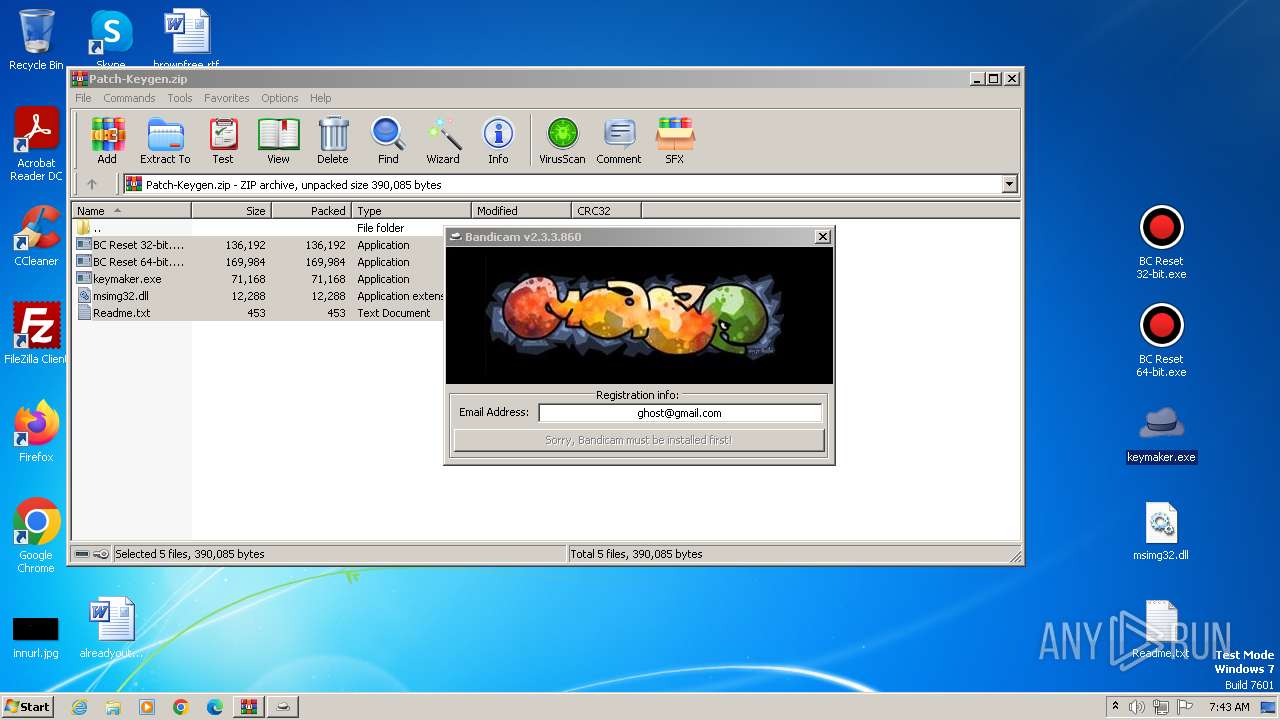
Task: Select the alreadyout Word document on desktop
Action: click(111, 628)
